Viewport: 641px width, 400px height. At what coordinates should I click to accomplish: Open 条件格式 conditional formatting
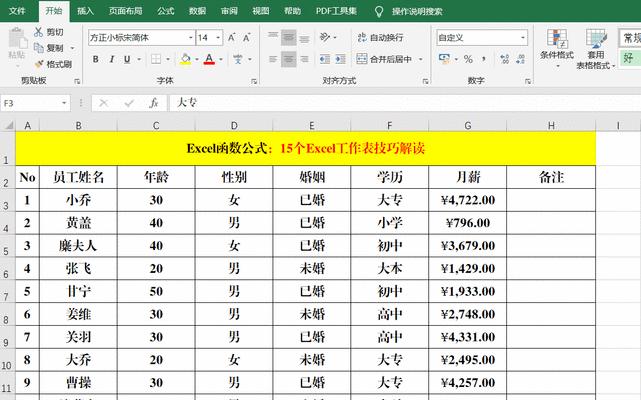tap(557, 48)
